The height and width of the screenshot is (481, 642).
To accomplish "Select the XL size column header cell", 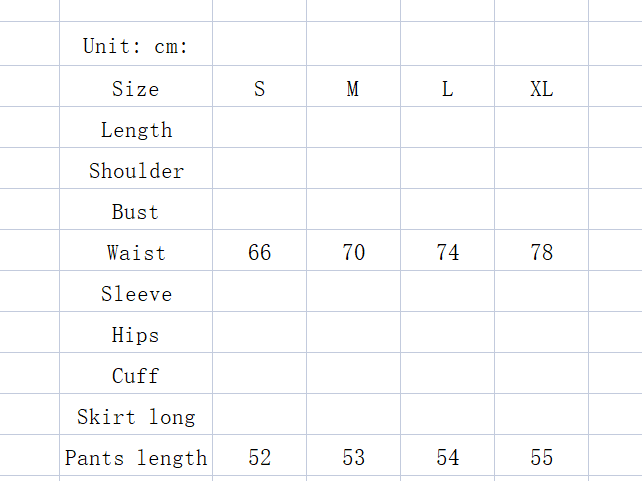I will (x=541, y=89).
